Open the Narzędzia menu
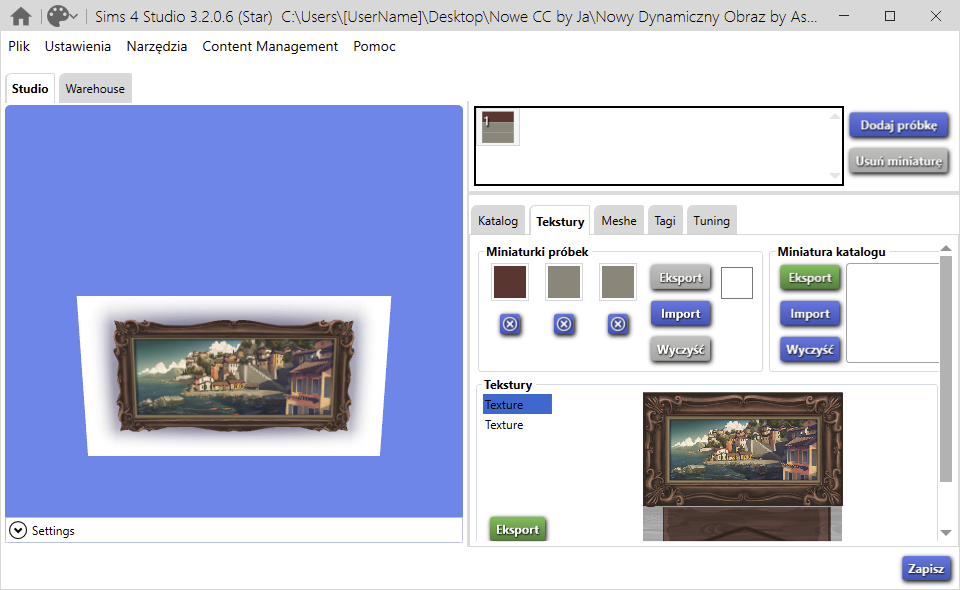Viewport: 960px width, 590px height. point(156,46)
